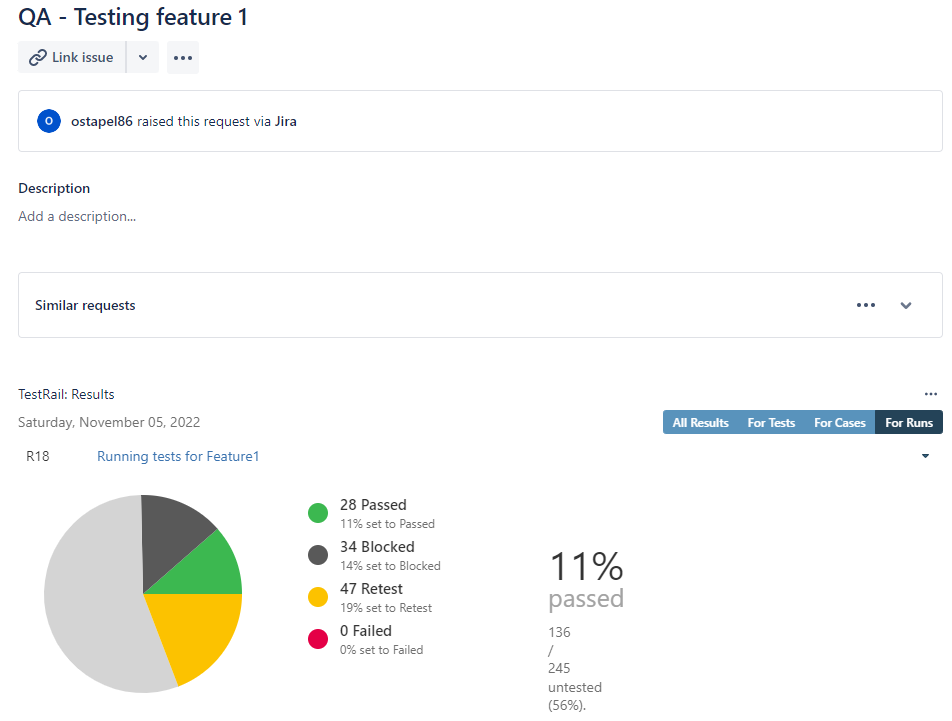Click the ostapel86 username

[101, 121]
